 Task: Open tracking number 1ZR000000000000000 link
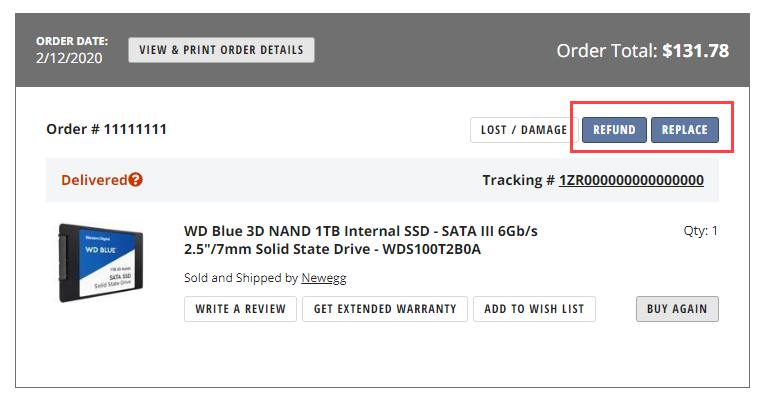click(x=631, y=180)
